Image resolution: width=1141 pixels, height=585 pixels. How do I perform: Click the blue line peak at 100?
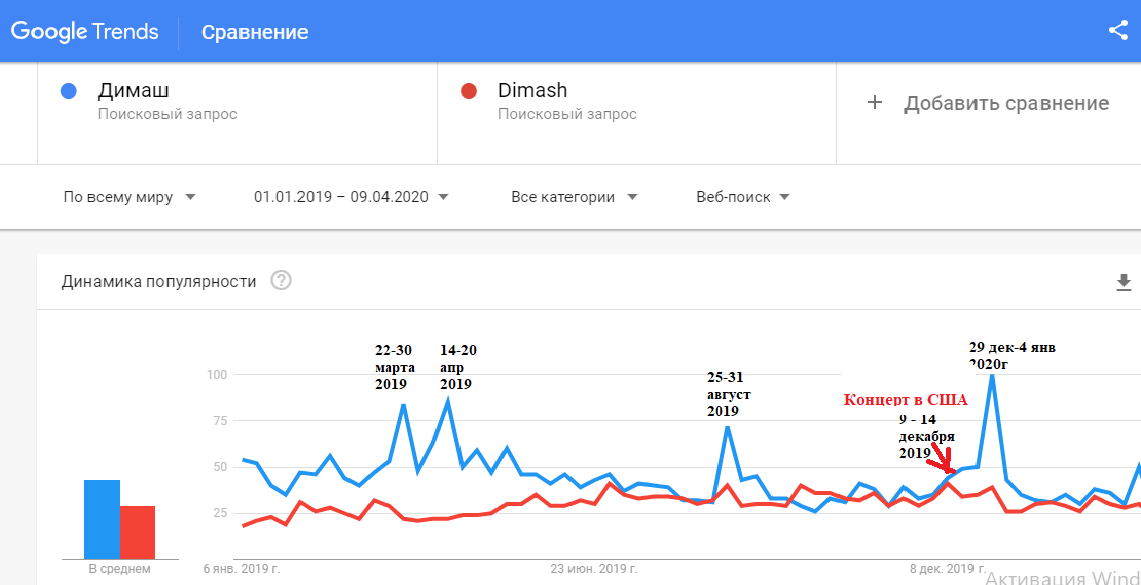coord(991,376)
